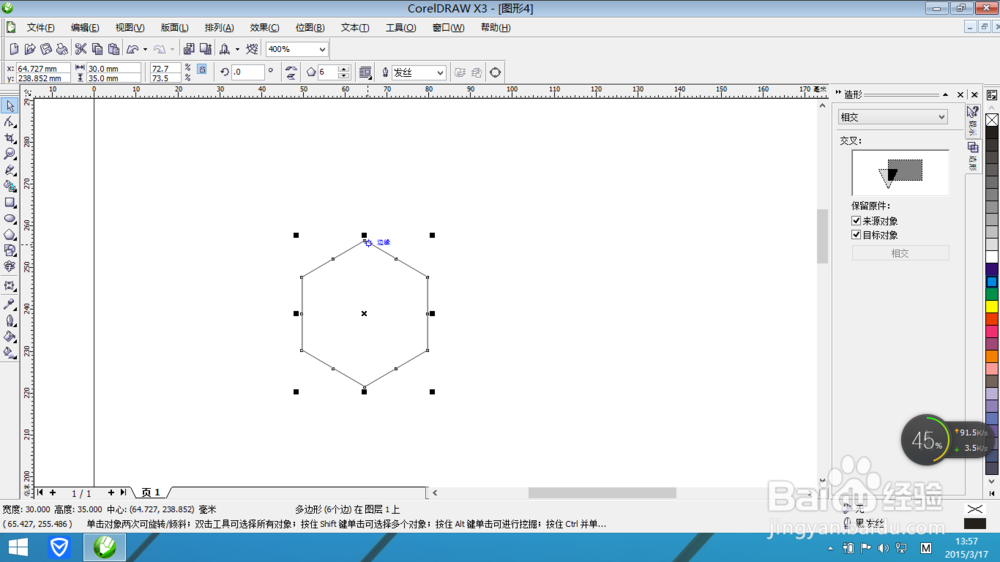Click the polygon sides stepper arrows

pyautogui.click(x=344, y=73)
